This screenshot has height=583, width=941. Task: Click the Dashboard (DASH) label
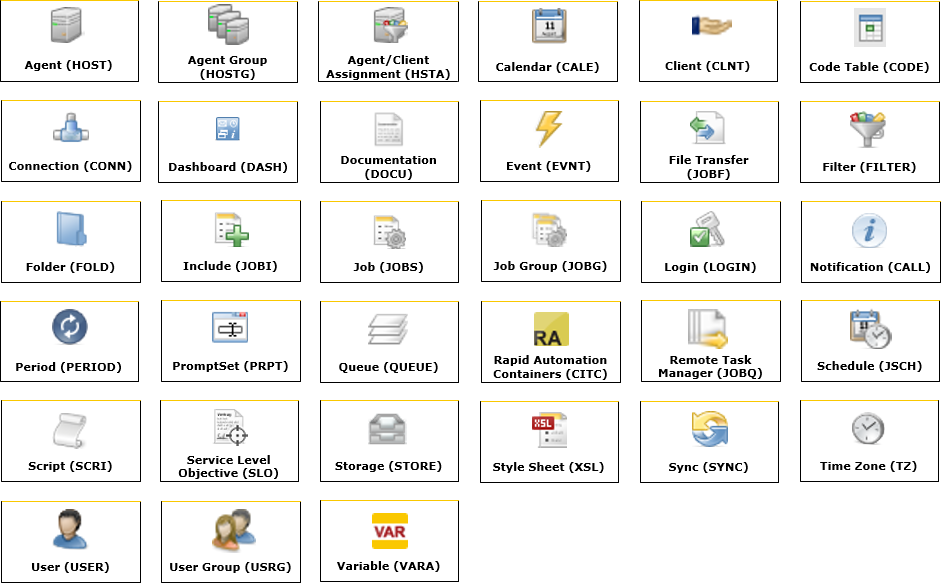[228, 167]
